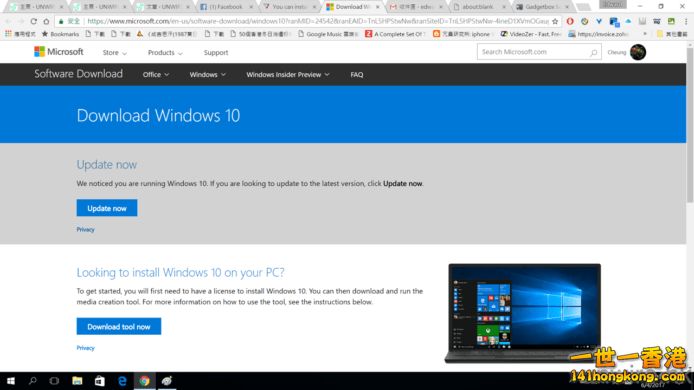Expand the Windows menu in Software Download bar
This screenshot has height=390, width=694.
click(208, 74)
